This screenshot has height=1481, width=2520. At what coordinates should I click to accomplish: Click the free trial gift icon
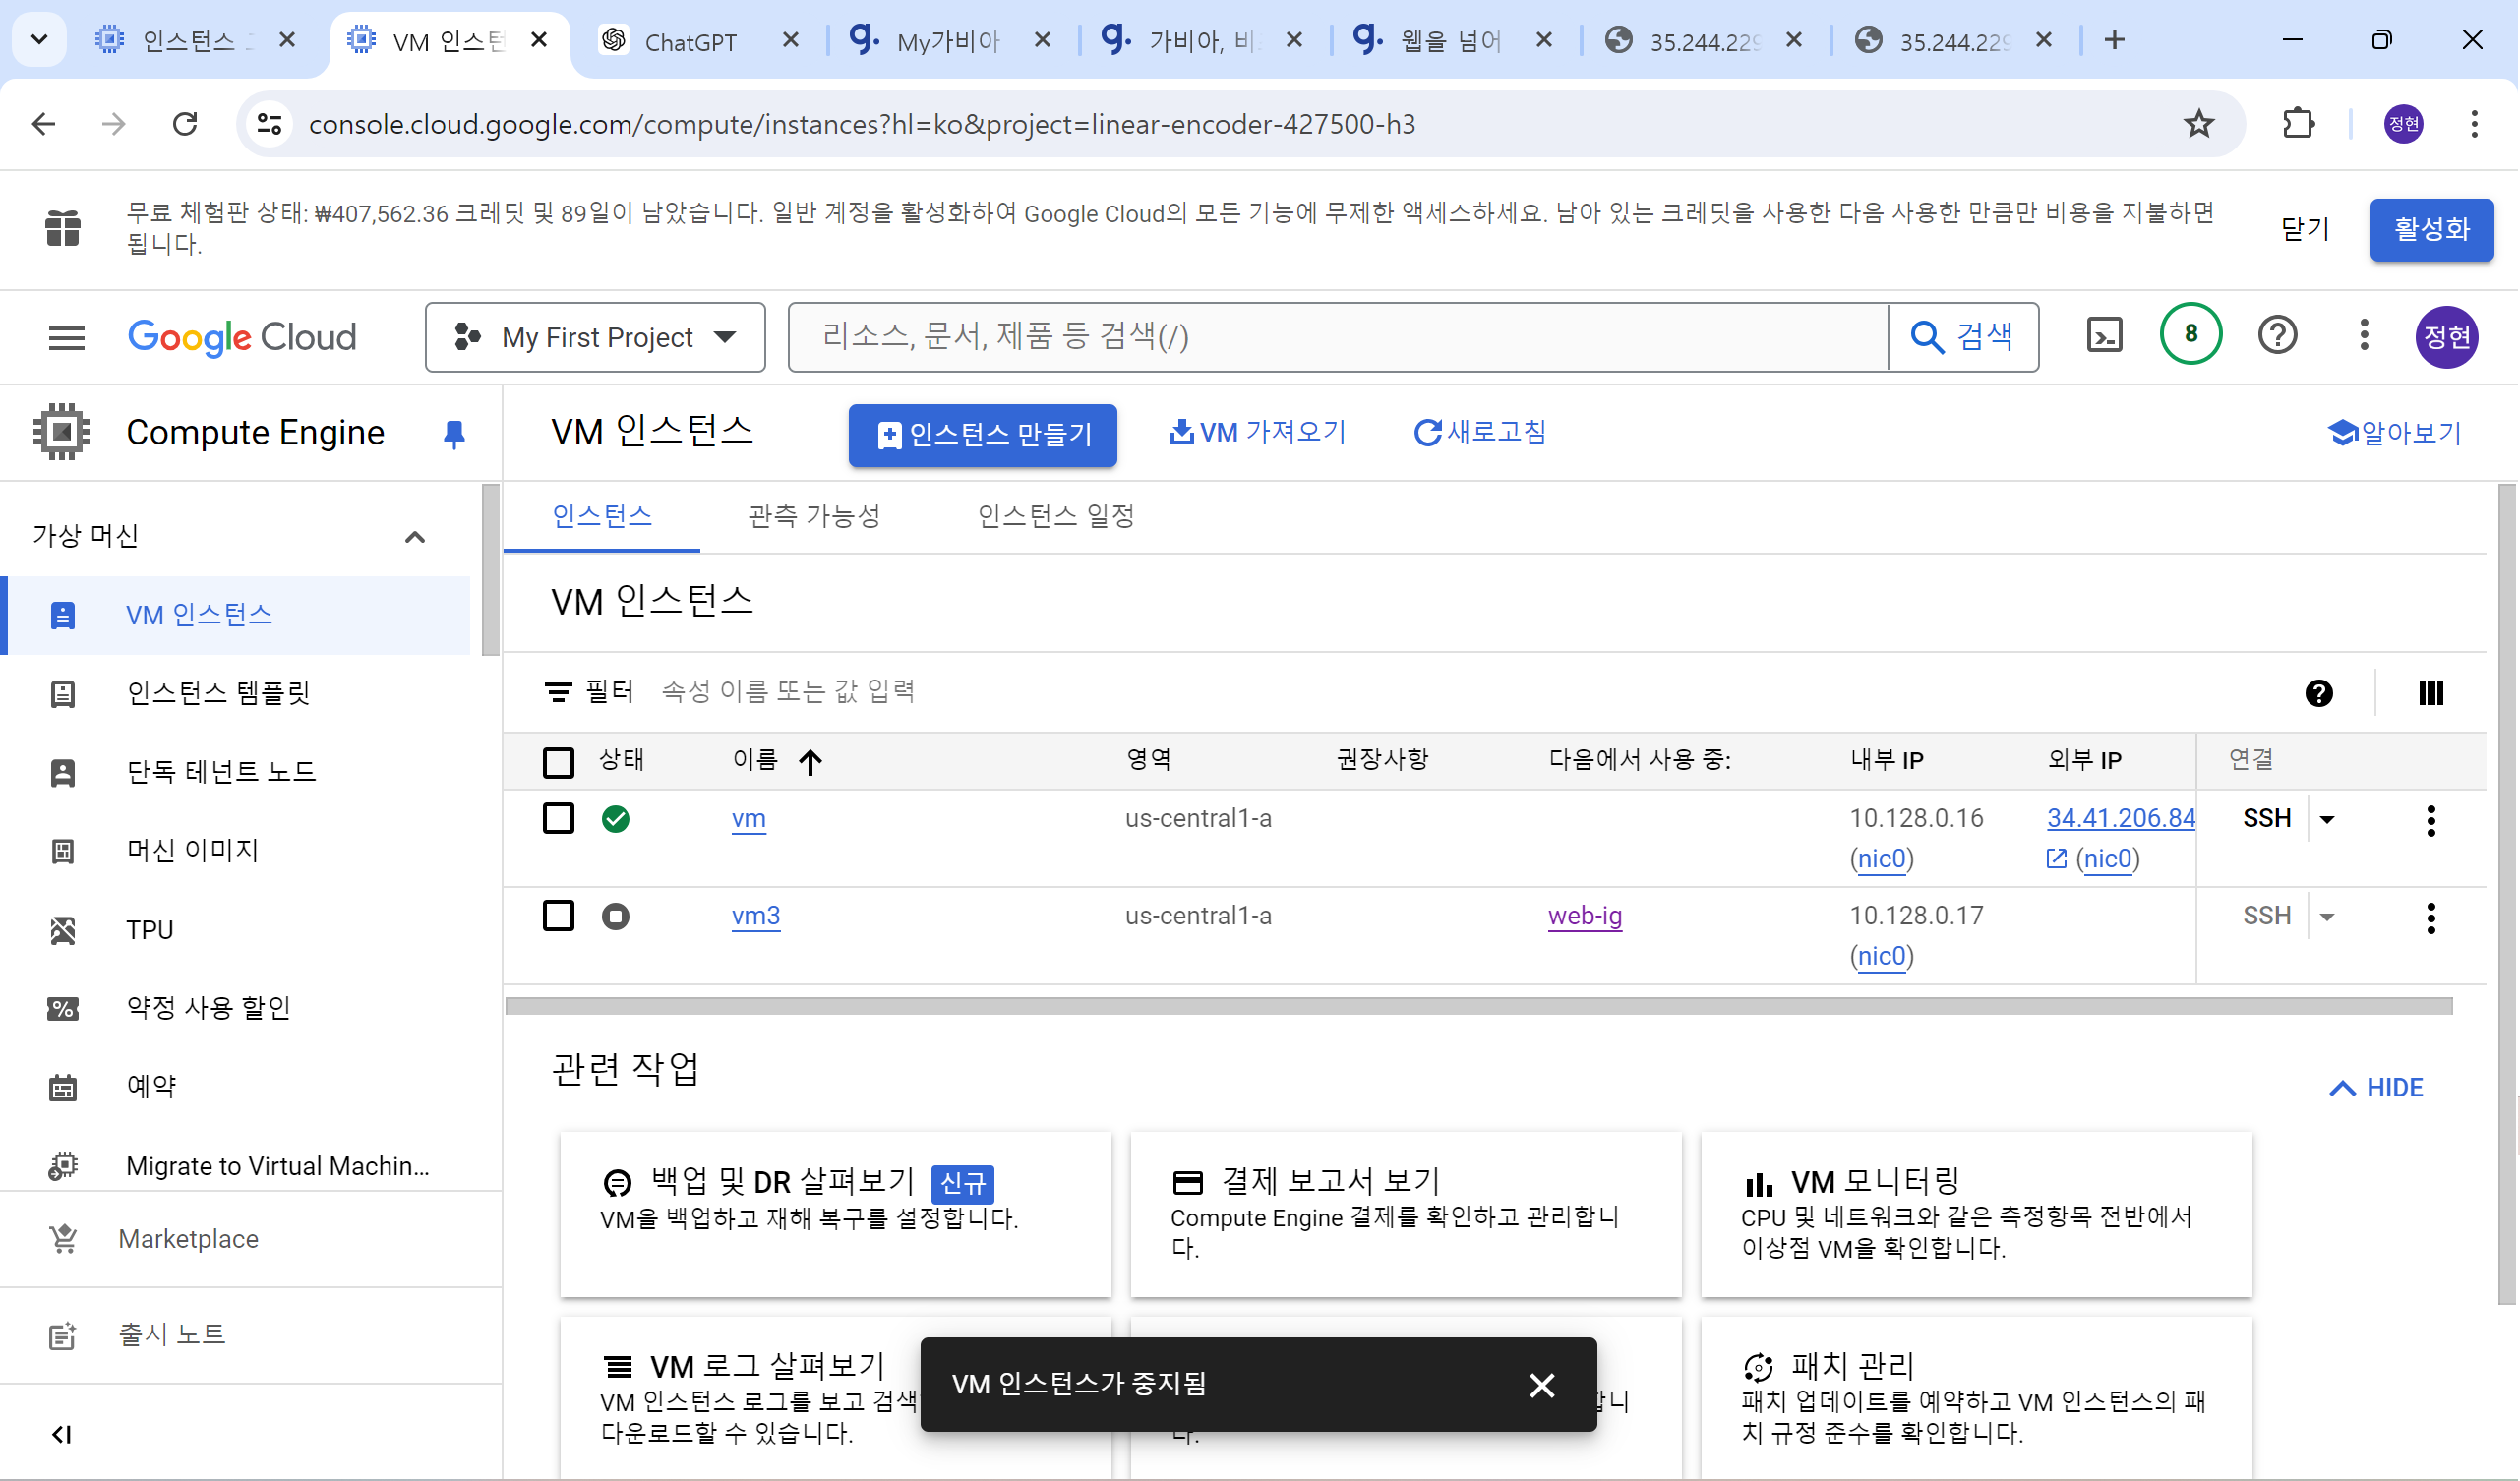[62, 228]
